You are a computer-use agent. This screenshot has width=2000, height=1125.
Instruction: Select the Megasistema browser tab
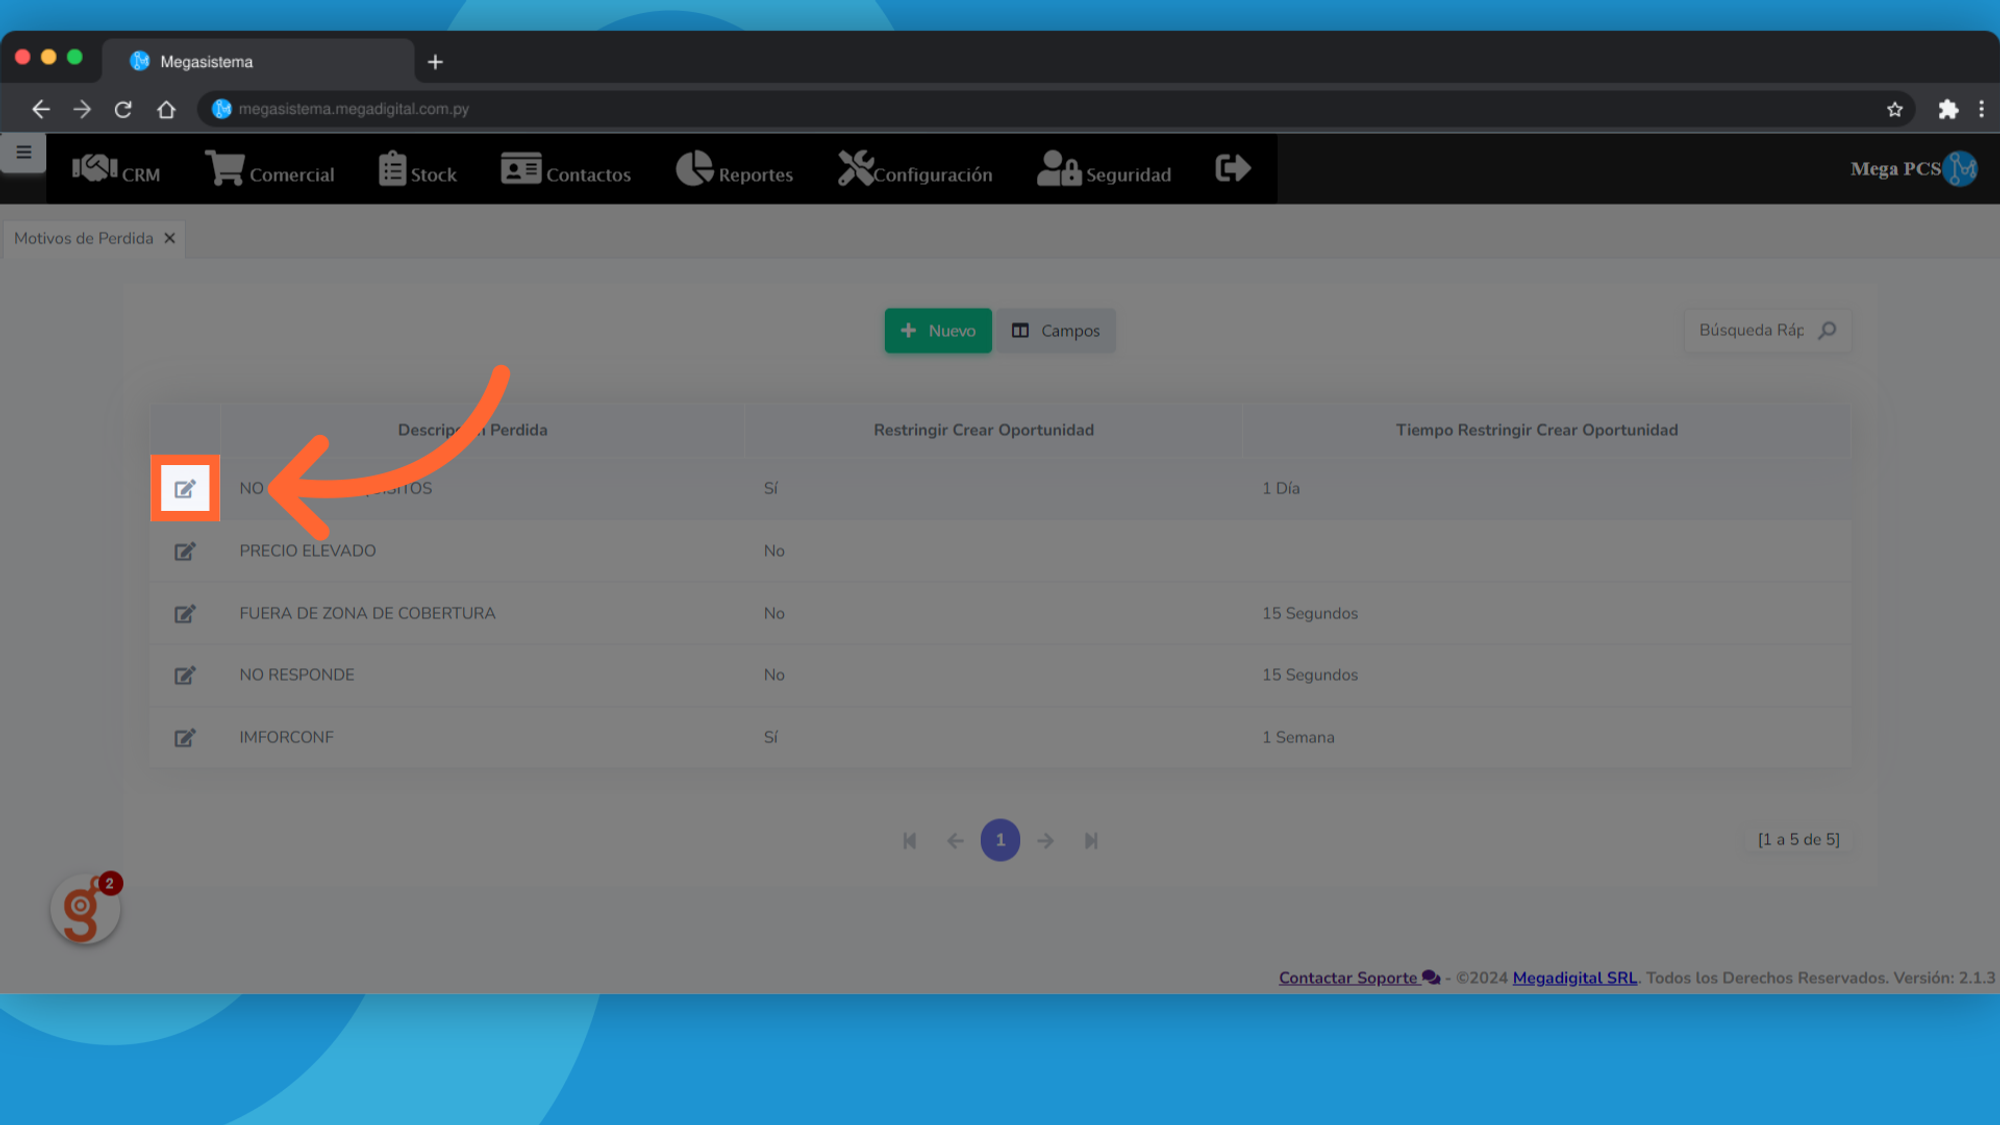tap(258, 61)
